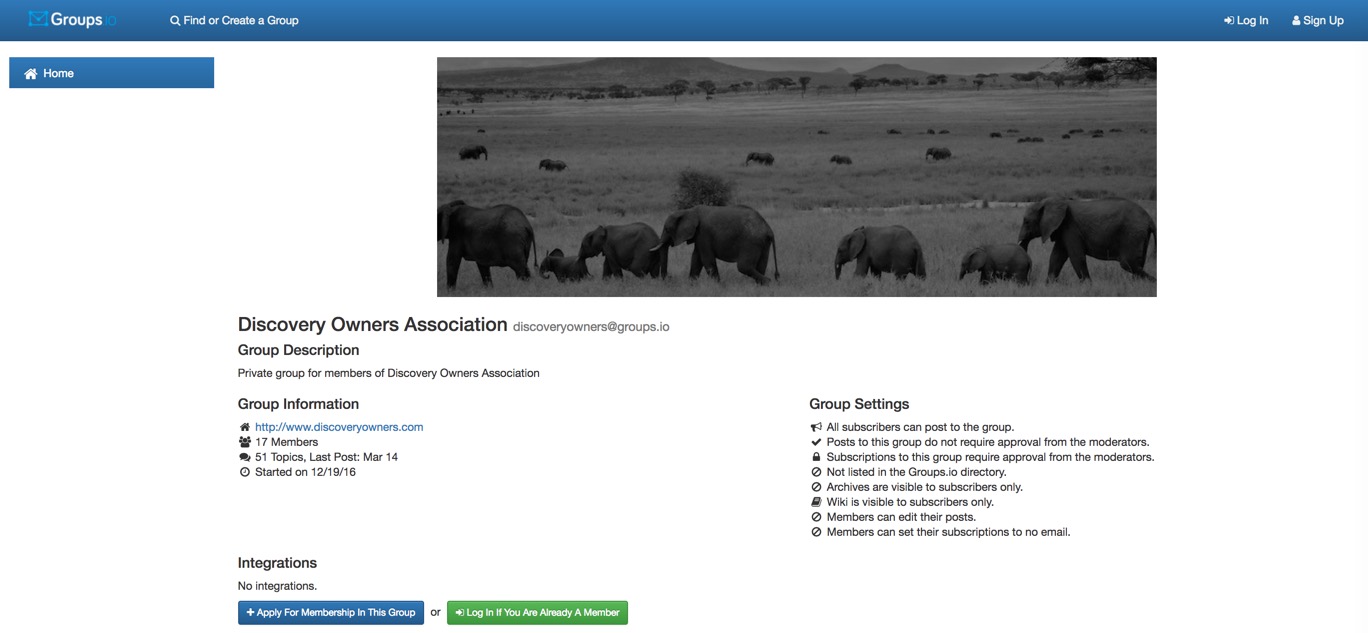Click the Group Description heading
Viewport: 1368px width, 633px height.
coord(298,350)
